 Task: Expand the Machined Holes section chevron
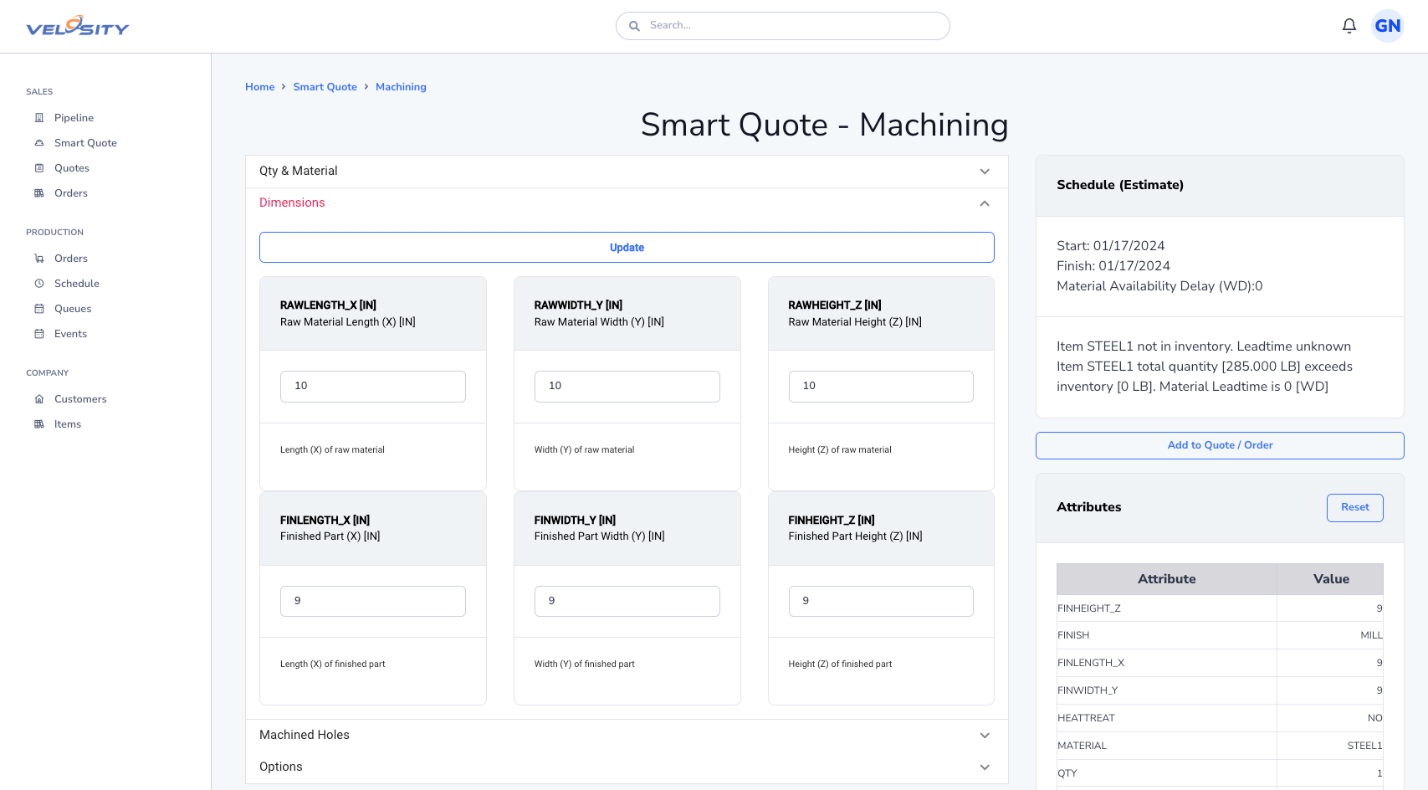pyautogui.click(x=984, y=735)
